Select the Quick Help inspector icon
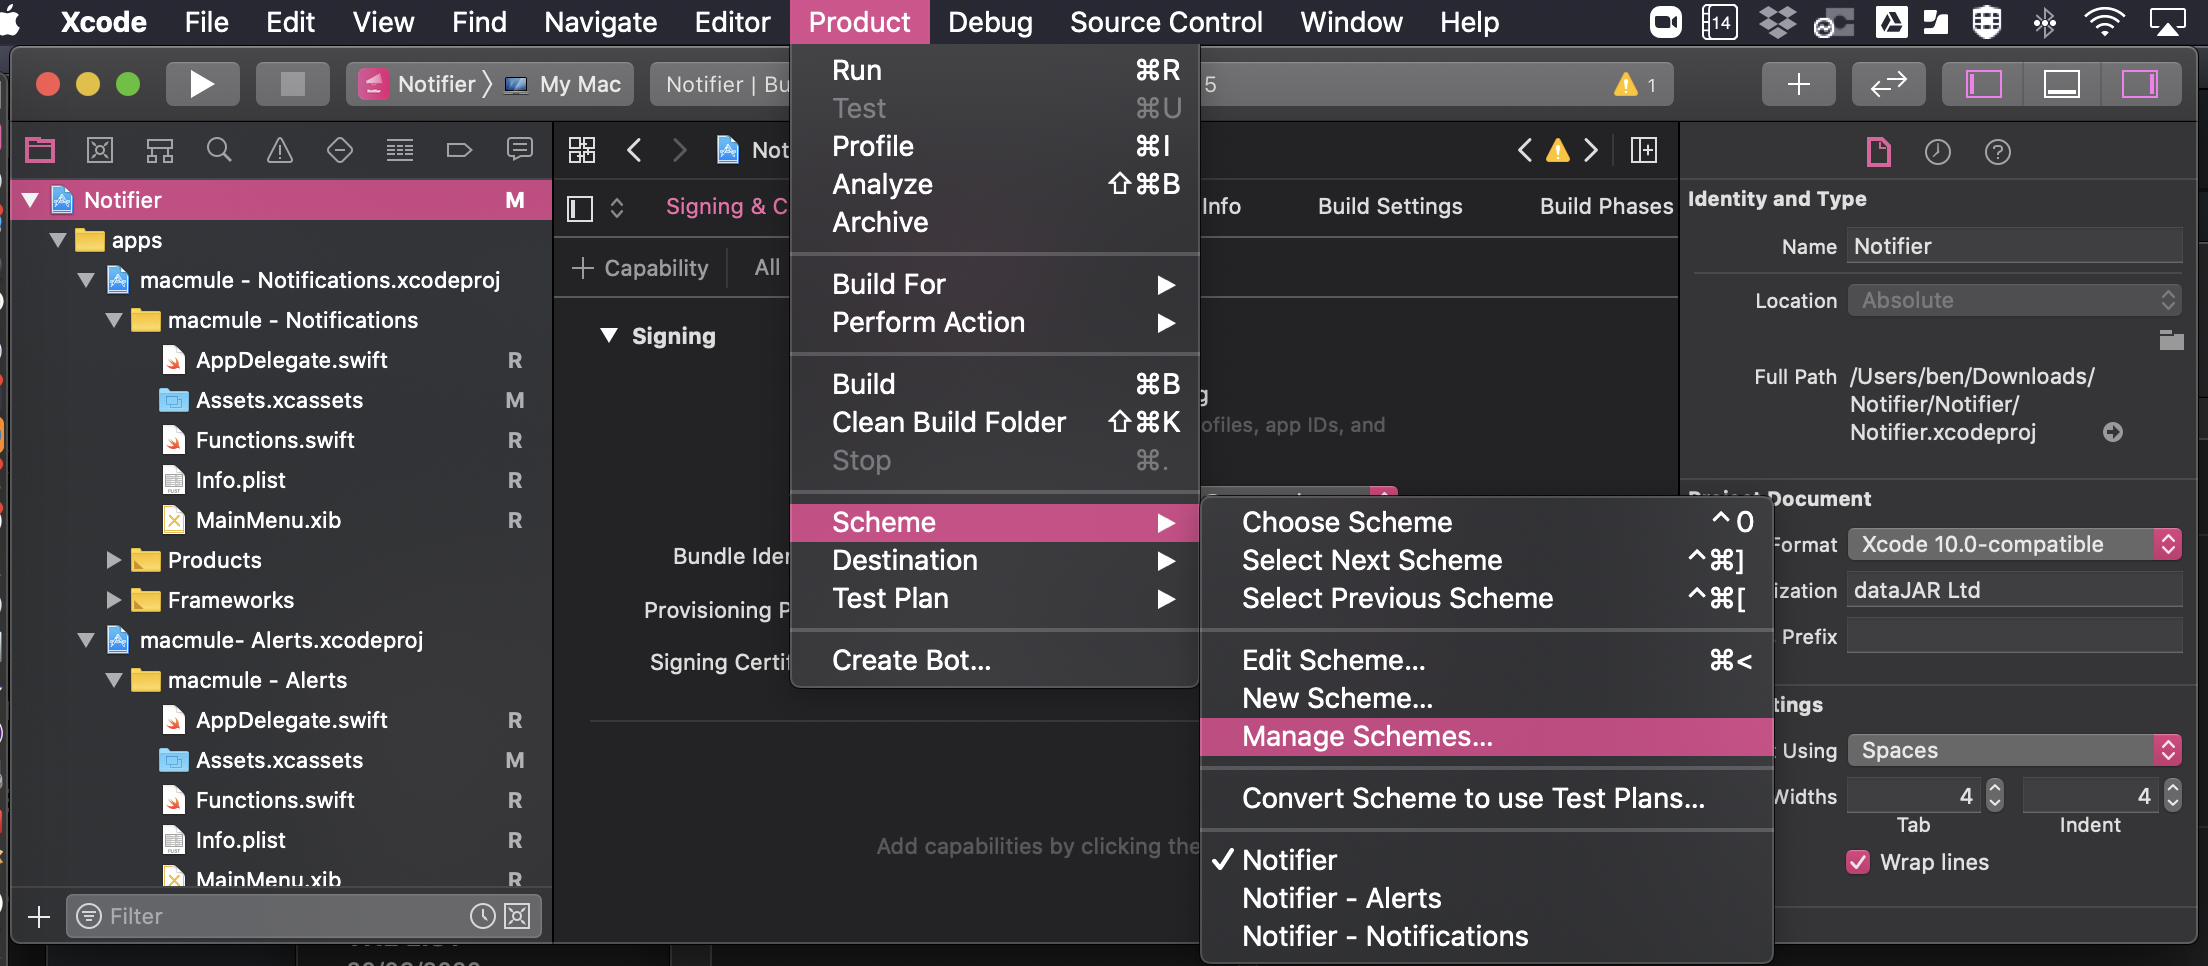Screen dimensions: 2208x966 tap(1998, 152)
